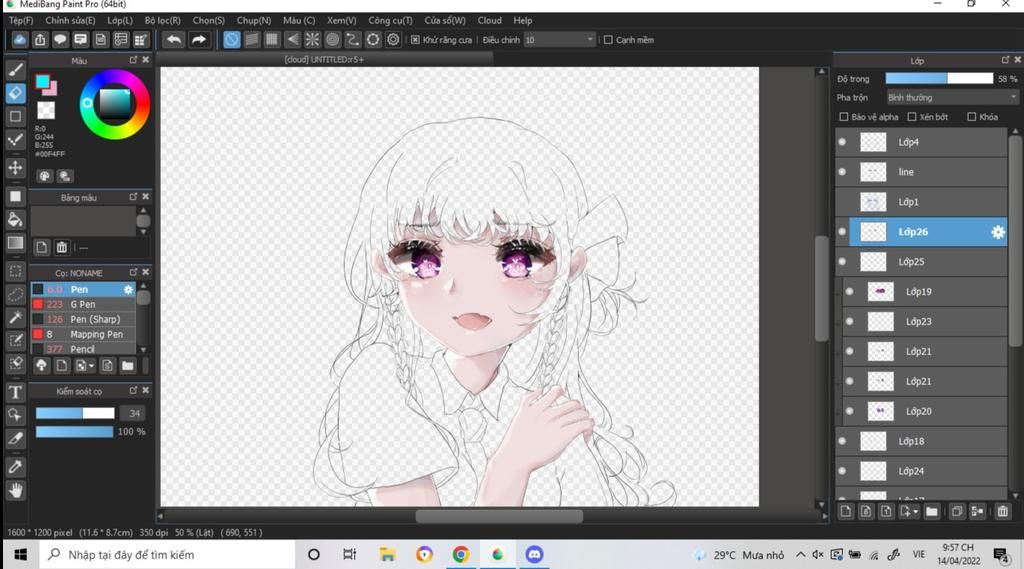This screenshot has width=1024, height=569.
Task: Detach the Kiểm soát cọ panel
Action: coord(133,391)
